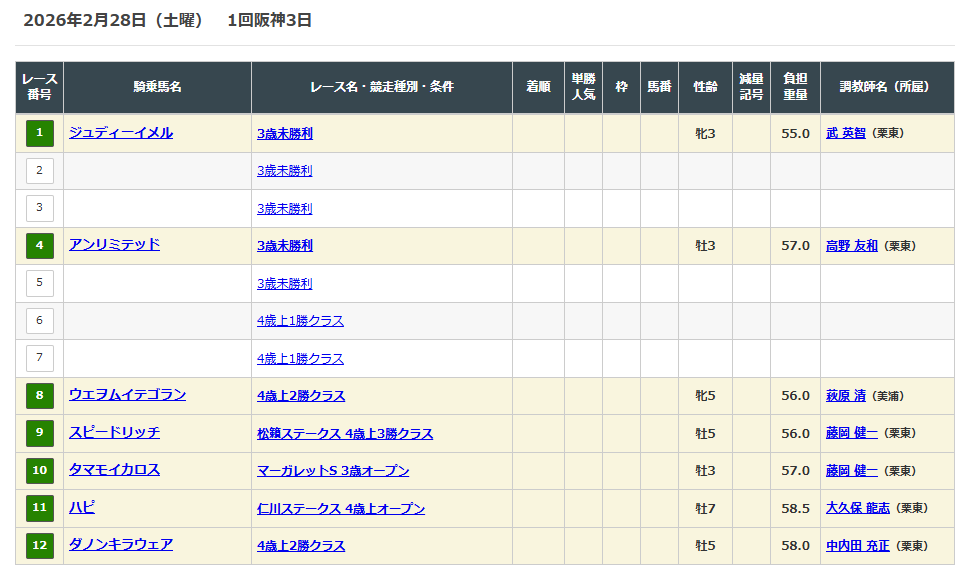This screenshot has height=571, width=968.
Task: Open horse page for ジュディーイメル
Action: point(120,133)
